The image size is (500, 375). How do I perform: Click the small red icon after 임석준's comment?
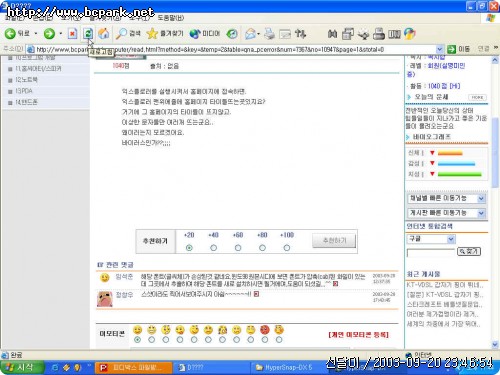coord(335,284)
